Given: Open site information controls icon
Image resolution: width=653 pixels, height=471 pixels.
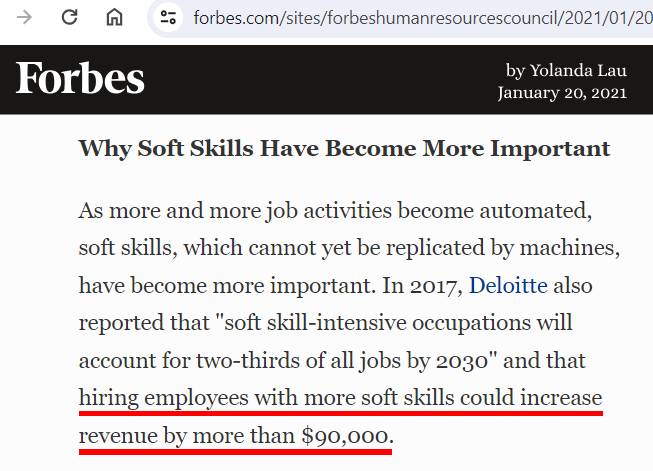Looking at the screenshot, I should (x=168, y=17).
